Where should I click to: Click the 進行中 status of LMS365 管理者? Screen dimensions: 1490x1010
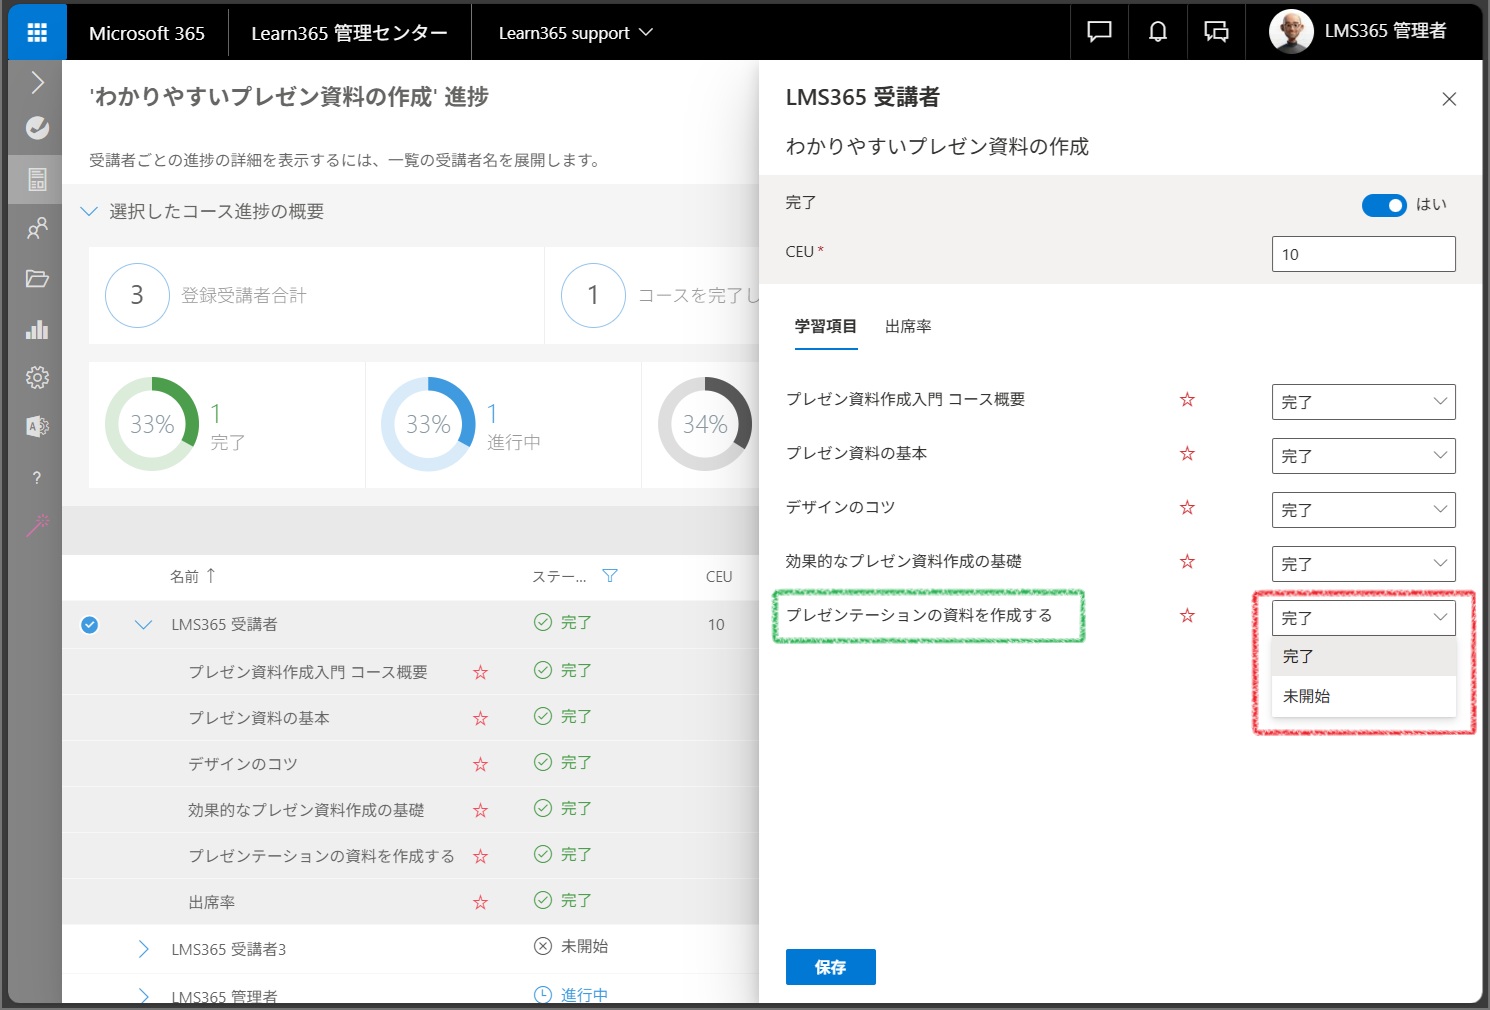[x=584, y=995]
